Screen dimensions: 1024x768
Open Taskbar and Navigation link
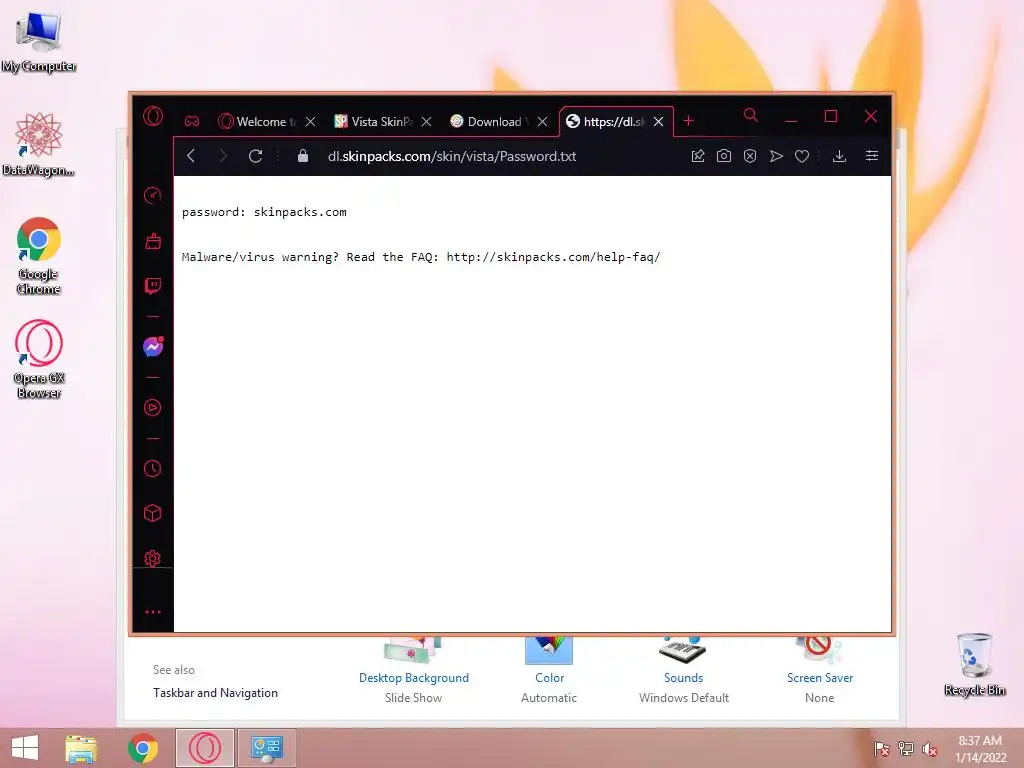point(215,693)
